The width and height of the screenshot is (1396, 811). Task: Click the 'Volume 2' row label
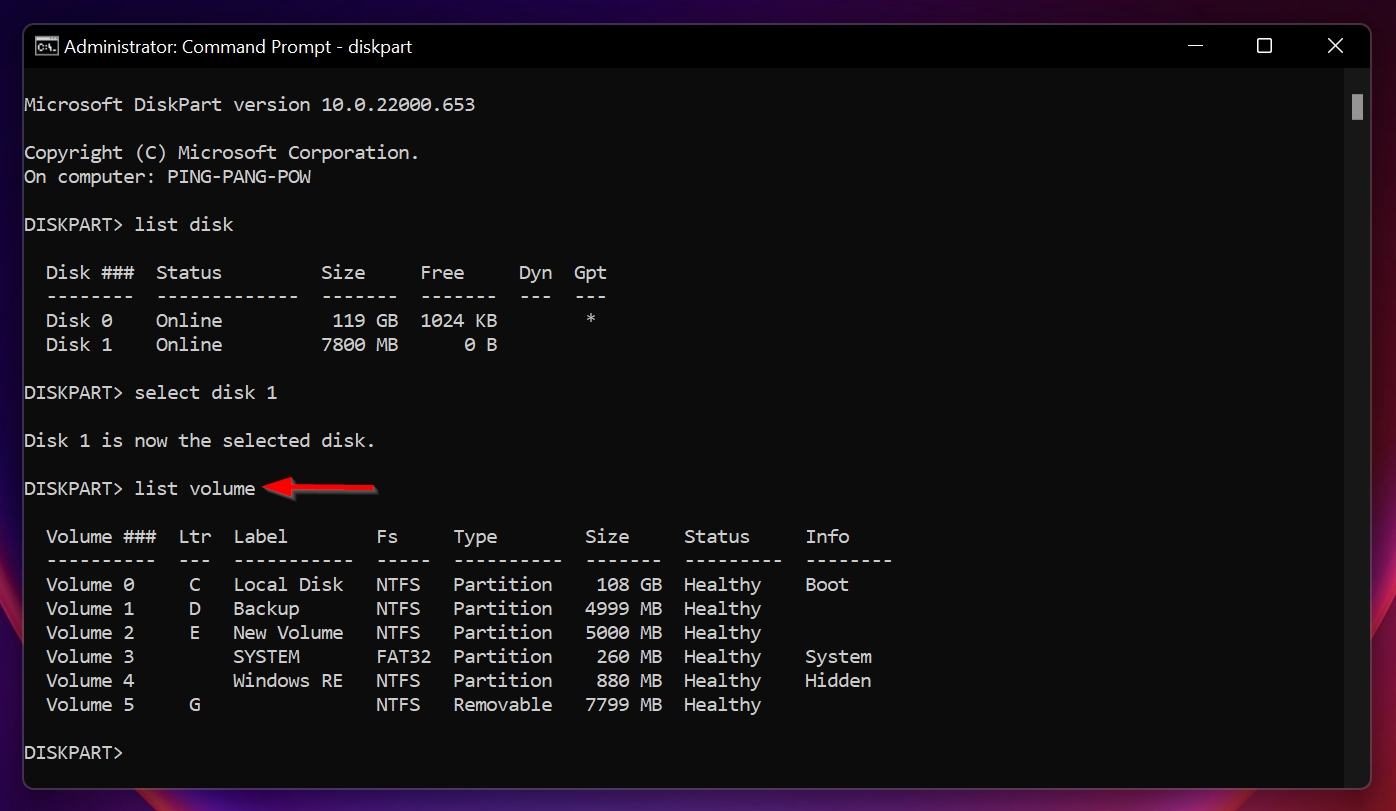click(x=90, y=633)
